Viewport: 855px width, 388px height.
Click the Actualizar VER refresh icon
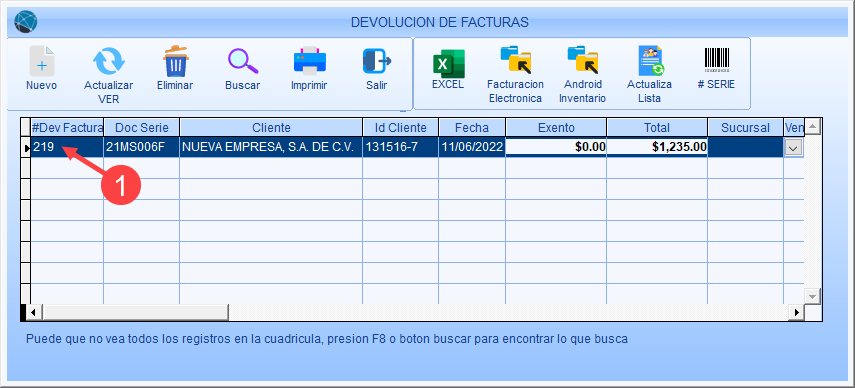point(109,61)
